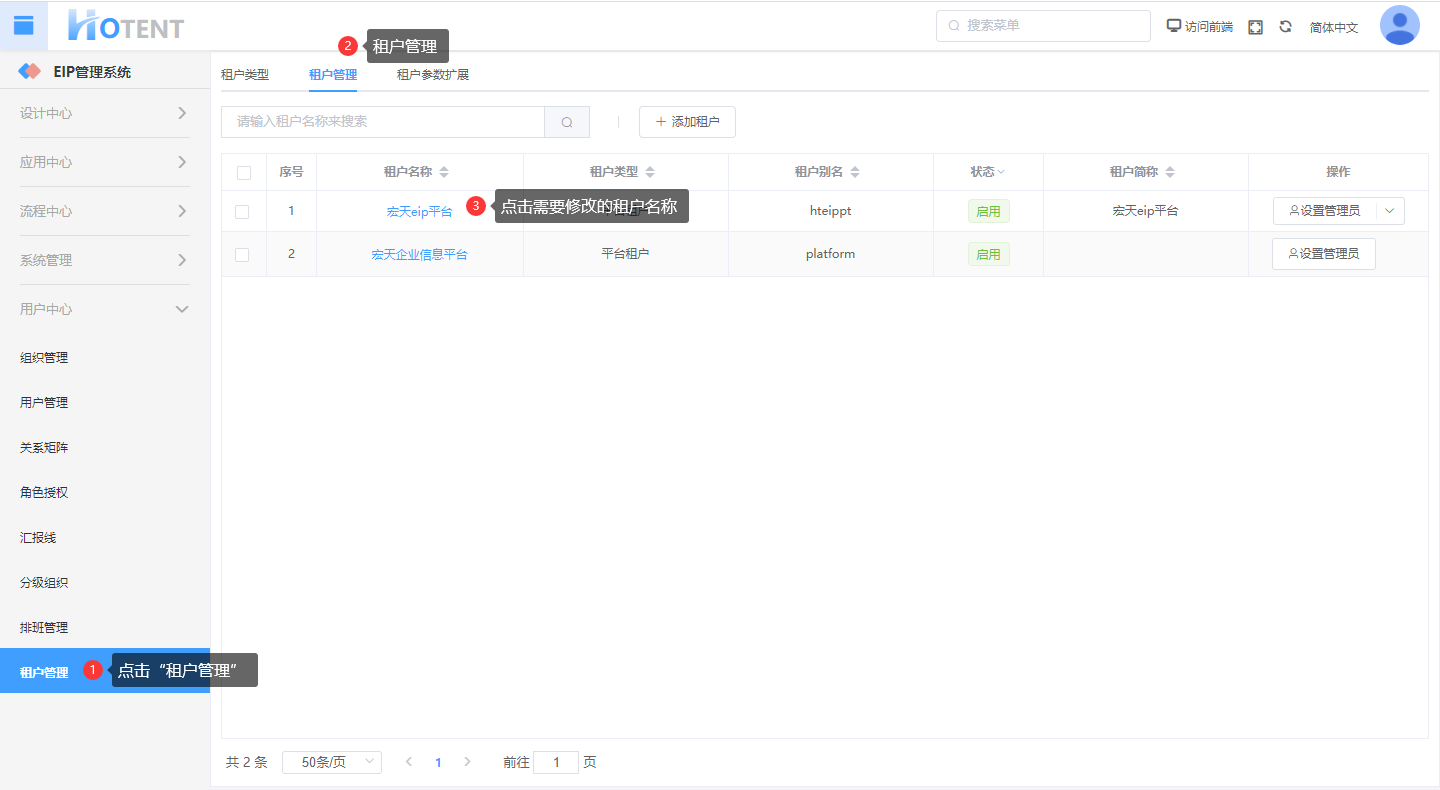Collapse 用户中心 menu
The height and width of the screenshot is (790, 1440).
(x=105, y=309)
